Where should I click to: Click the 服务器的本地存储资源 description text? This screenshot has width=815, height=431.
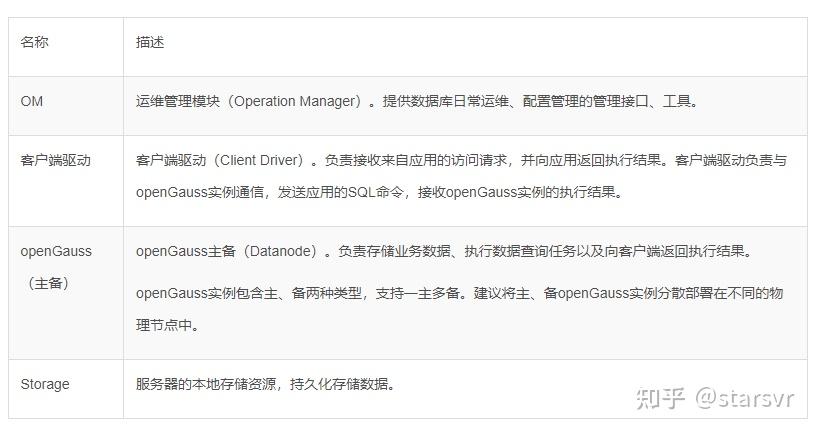coord(205,384)
